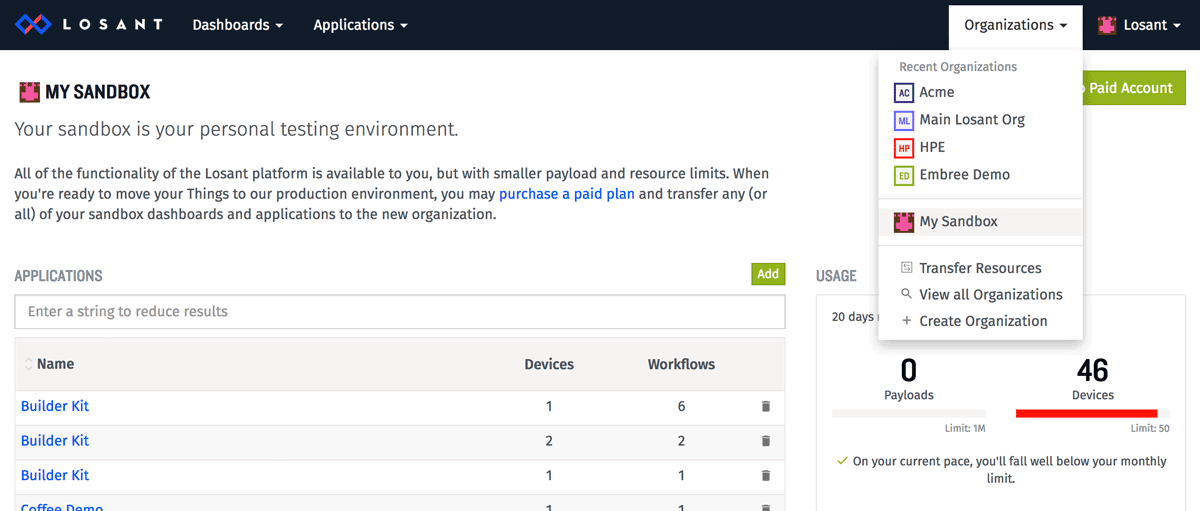Viewport: 1200px width, 511px height.
Task: Click the ED badge icon
Action: 903,175
